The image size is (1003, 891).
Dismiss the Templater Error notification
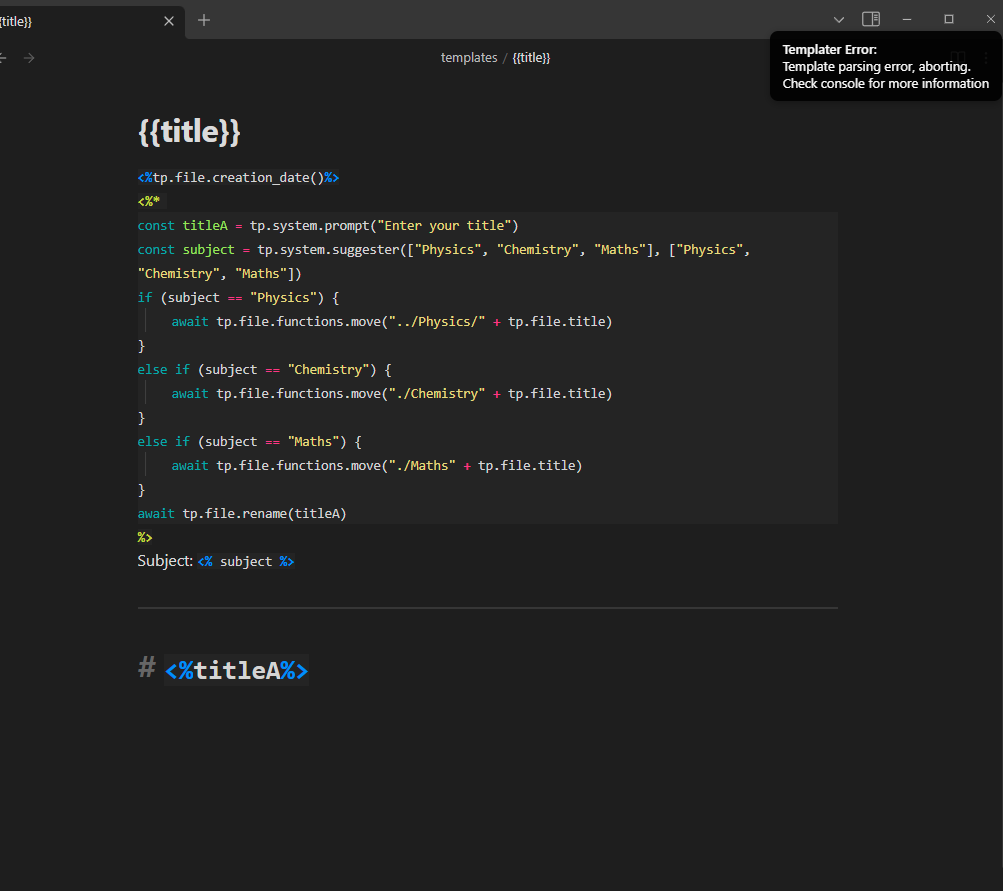[x=884, y=66]
